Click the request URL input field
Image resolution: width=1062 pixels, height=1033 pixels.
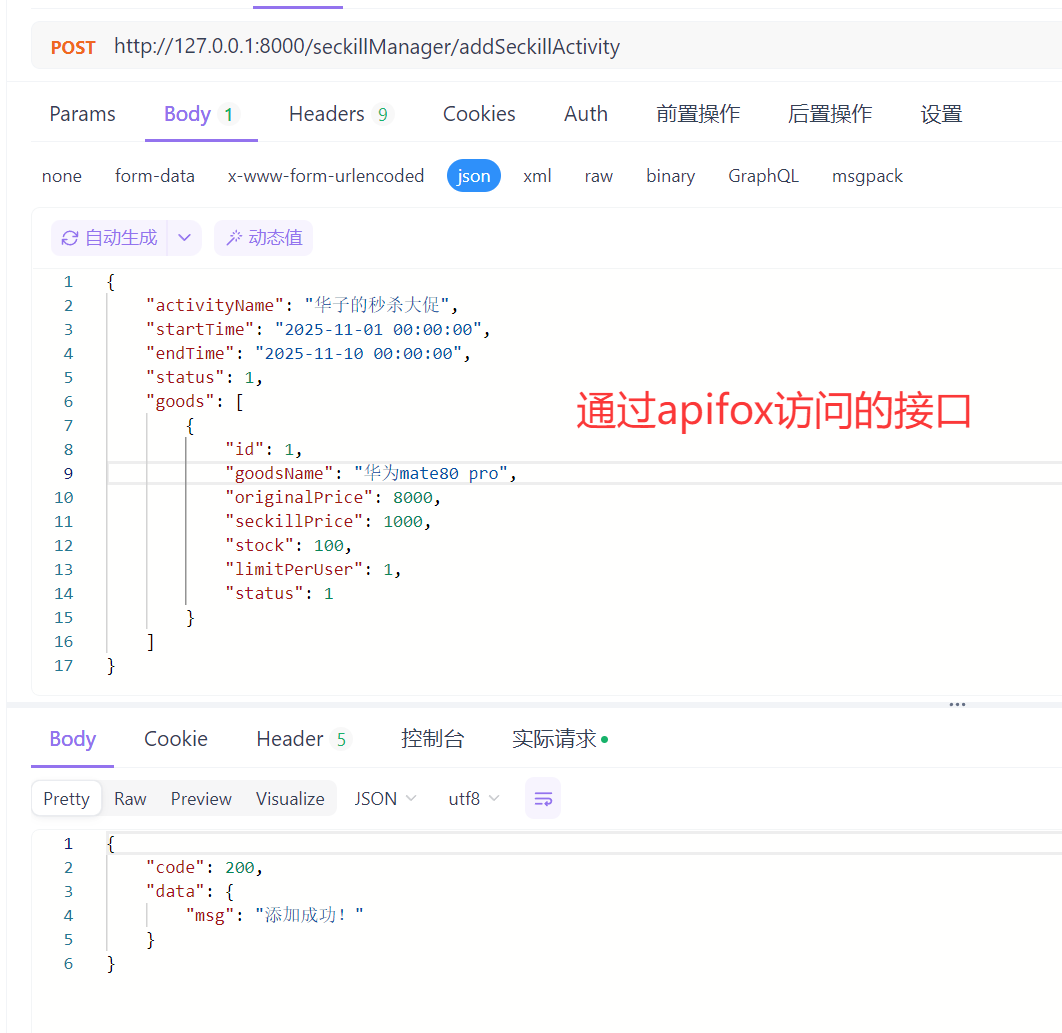pos(366,47)
